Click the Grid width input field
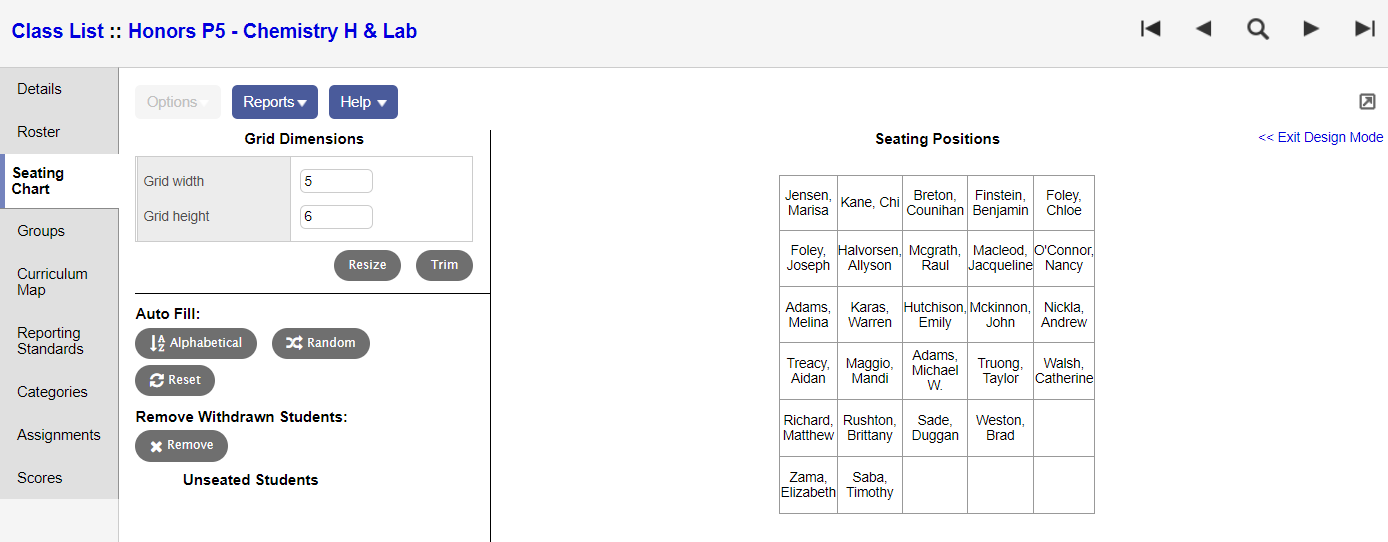Screen dimensions: 1388x542 pos(336,181)
